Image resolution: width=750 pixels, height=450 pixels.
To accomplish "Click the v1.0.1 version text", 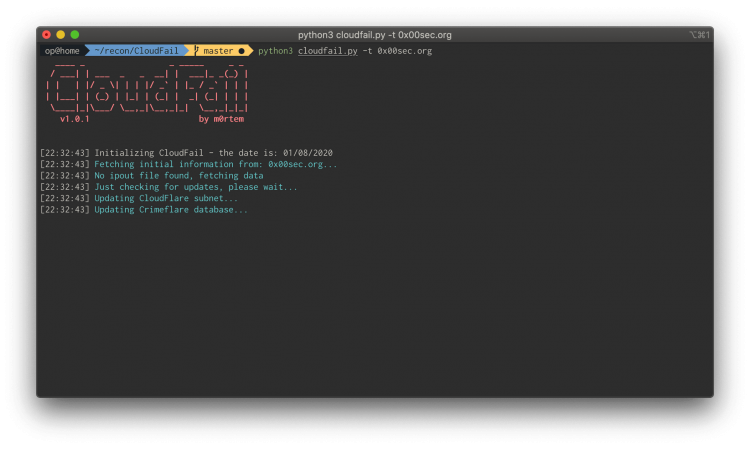I will (75, 119).
